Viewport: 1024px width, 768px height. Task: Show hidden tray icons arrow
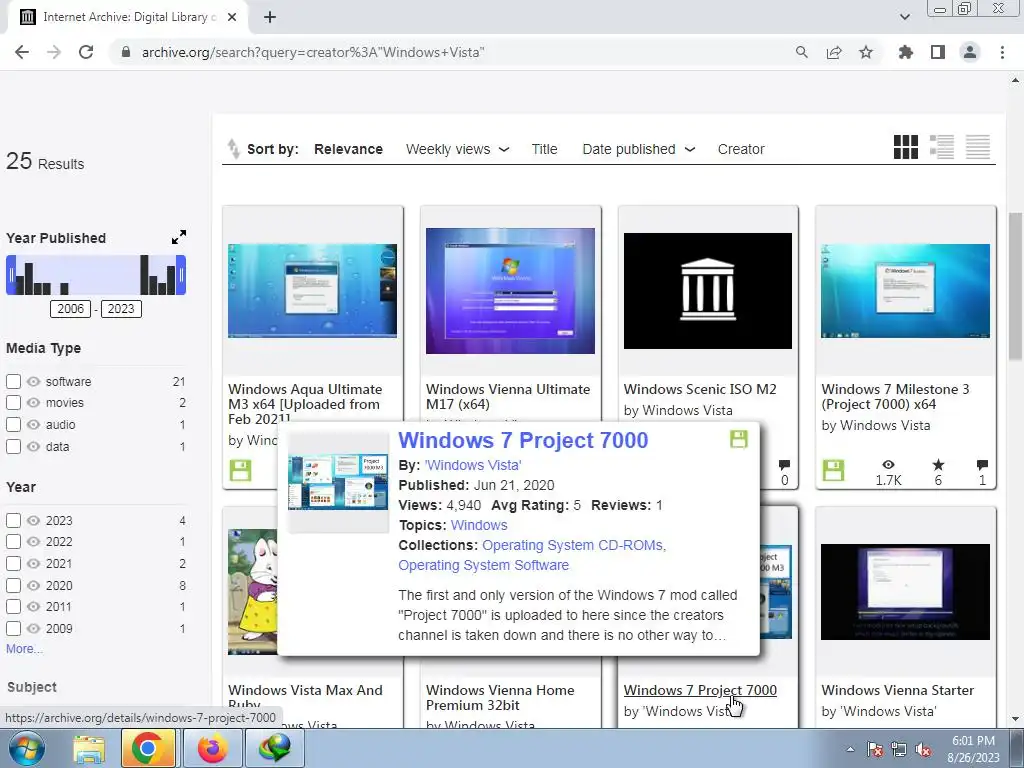tap(850, 749)
